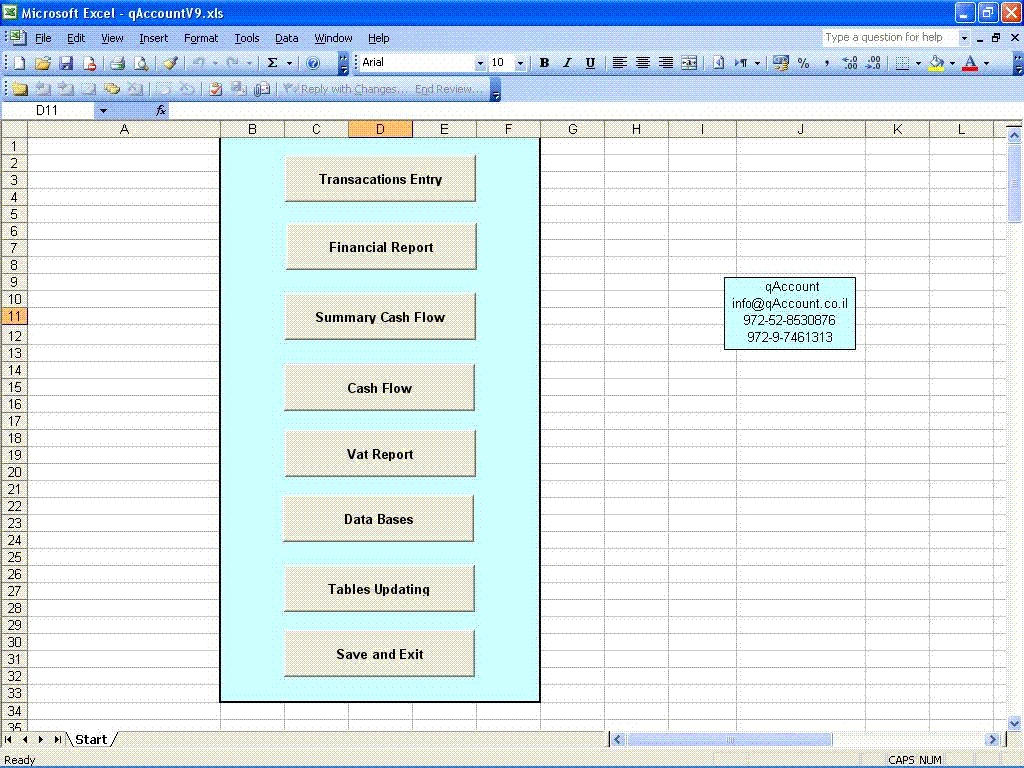Click the AutoSum sigma icon
This screenshot has width=1024, height=768.
click(272, 63)
